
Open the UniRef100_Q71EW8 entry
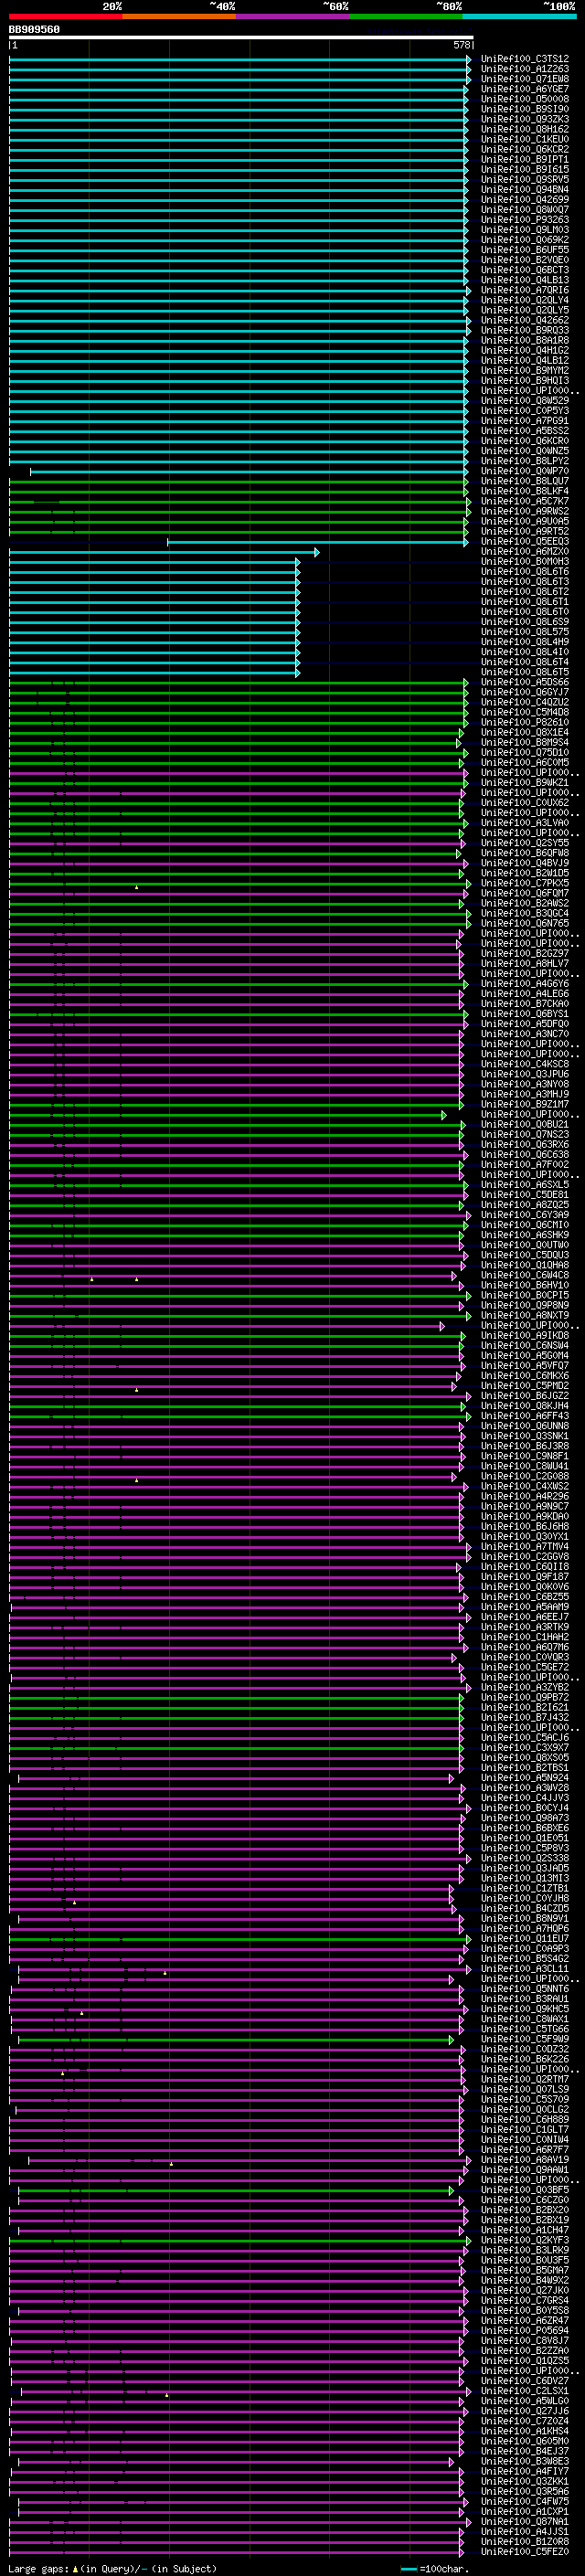(x=525, y=79)
